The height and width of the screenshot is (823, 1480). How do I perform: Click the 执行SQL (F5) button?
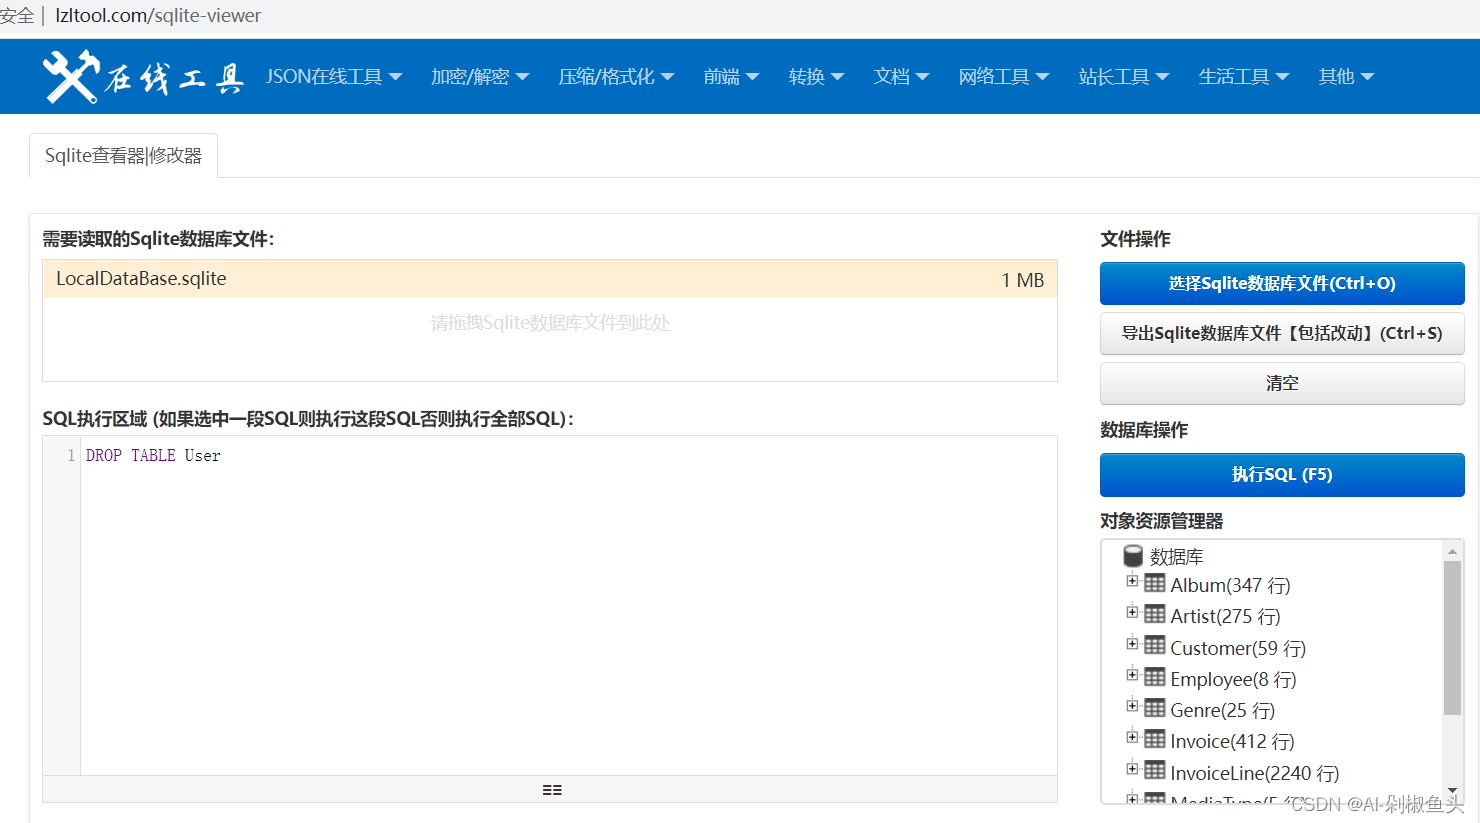pos(1282,474)
